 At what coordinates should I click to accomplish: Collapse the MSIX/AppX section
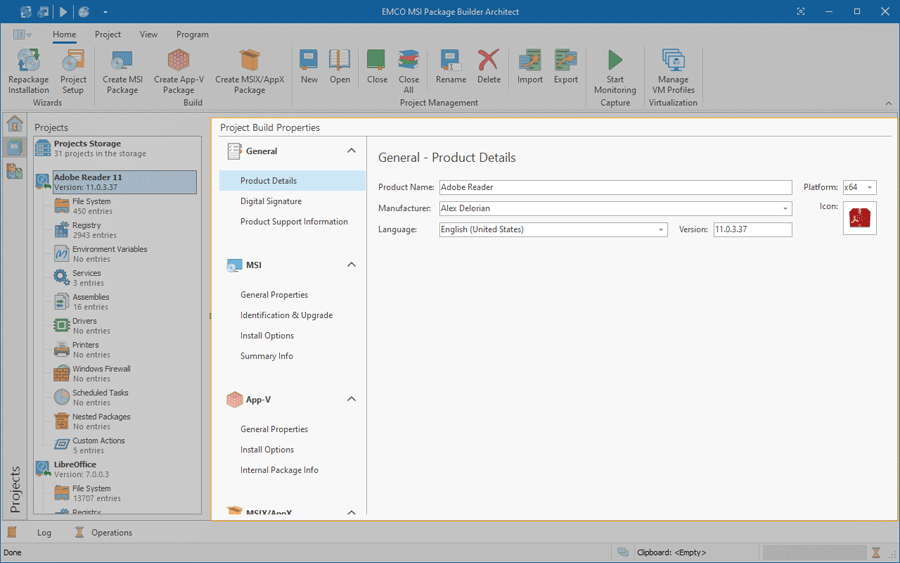[x=351, y=511]
